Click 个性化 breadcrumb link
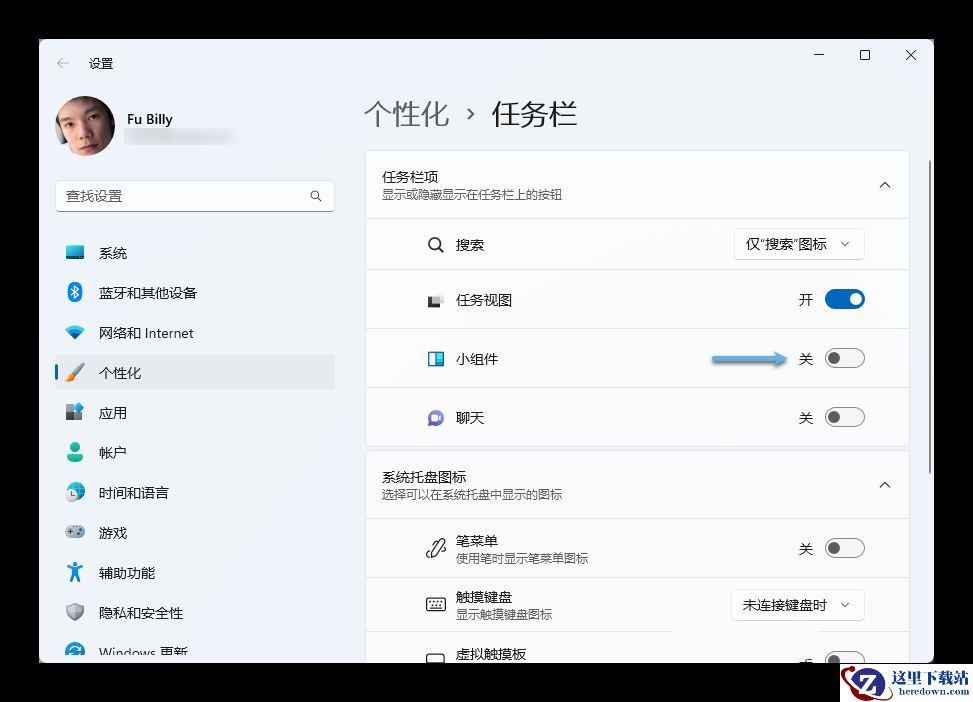Image resolution: width=973 pixels, height=702 pixels. coord(406,114)
